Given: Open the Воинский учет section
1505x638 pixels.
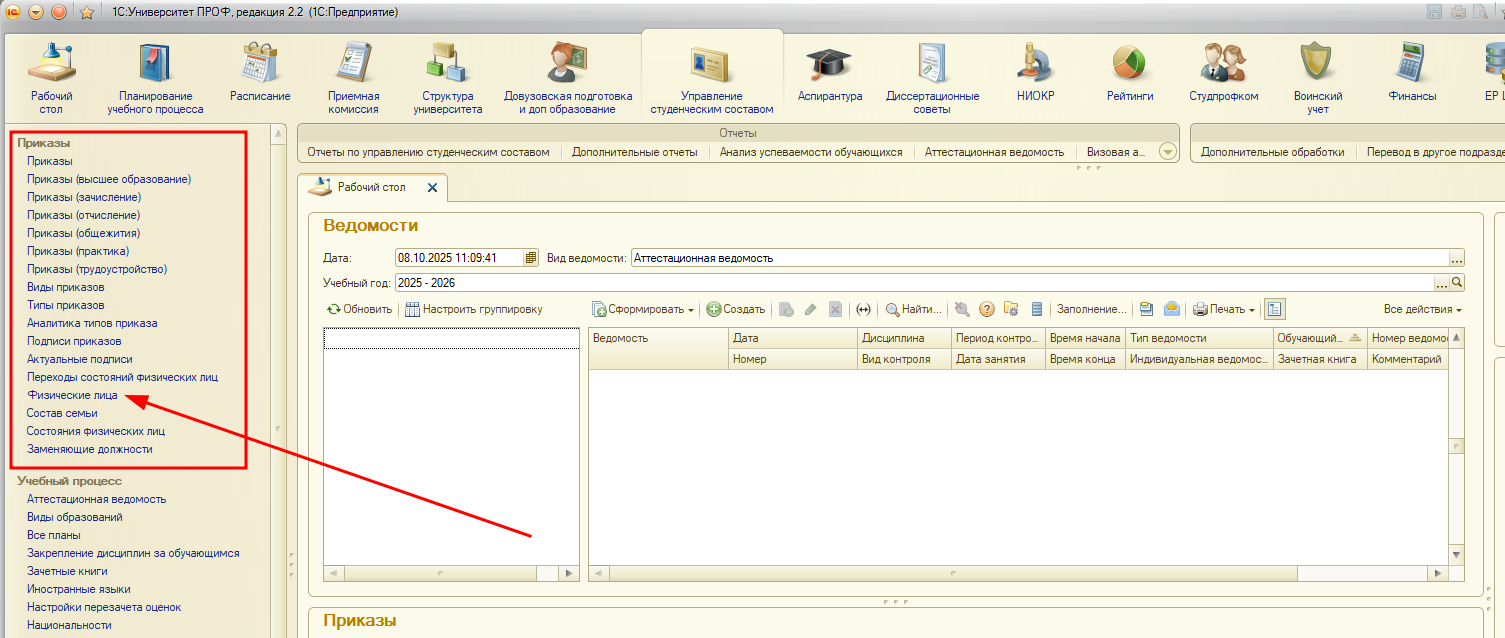Looking at the screenshot, I should tap(1317, 63).
